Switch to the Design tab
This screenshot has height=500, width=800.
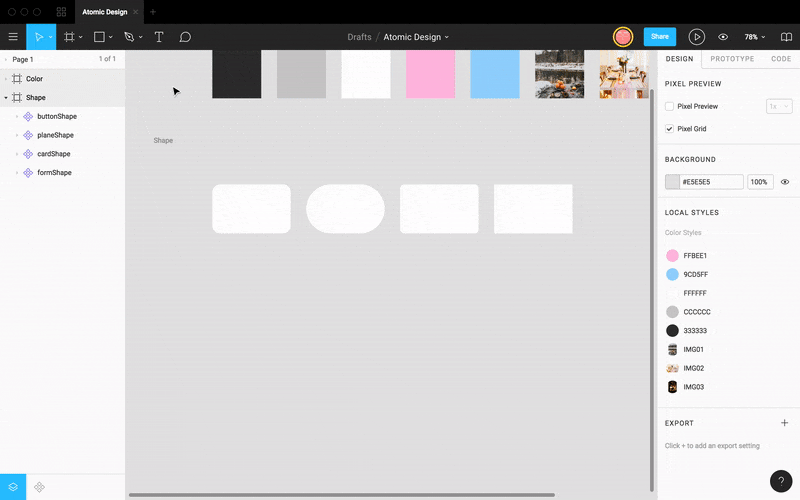679,59
